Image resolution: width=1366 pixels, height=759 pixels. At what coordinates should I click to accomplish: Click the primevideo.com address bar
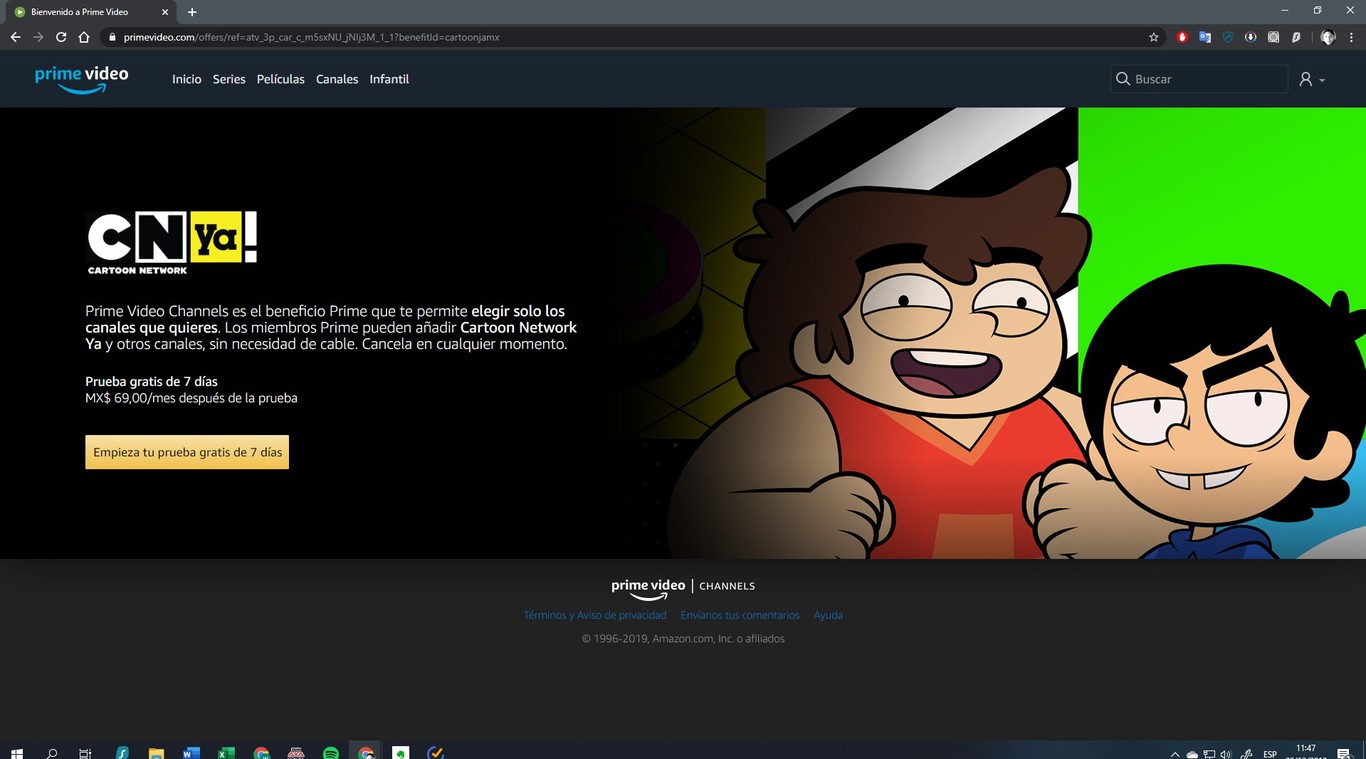click(633, 37)
